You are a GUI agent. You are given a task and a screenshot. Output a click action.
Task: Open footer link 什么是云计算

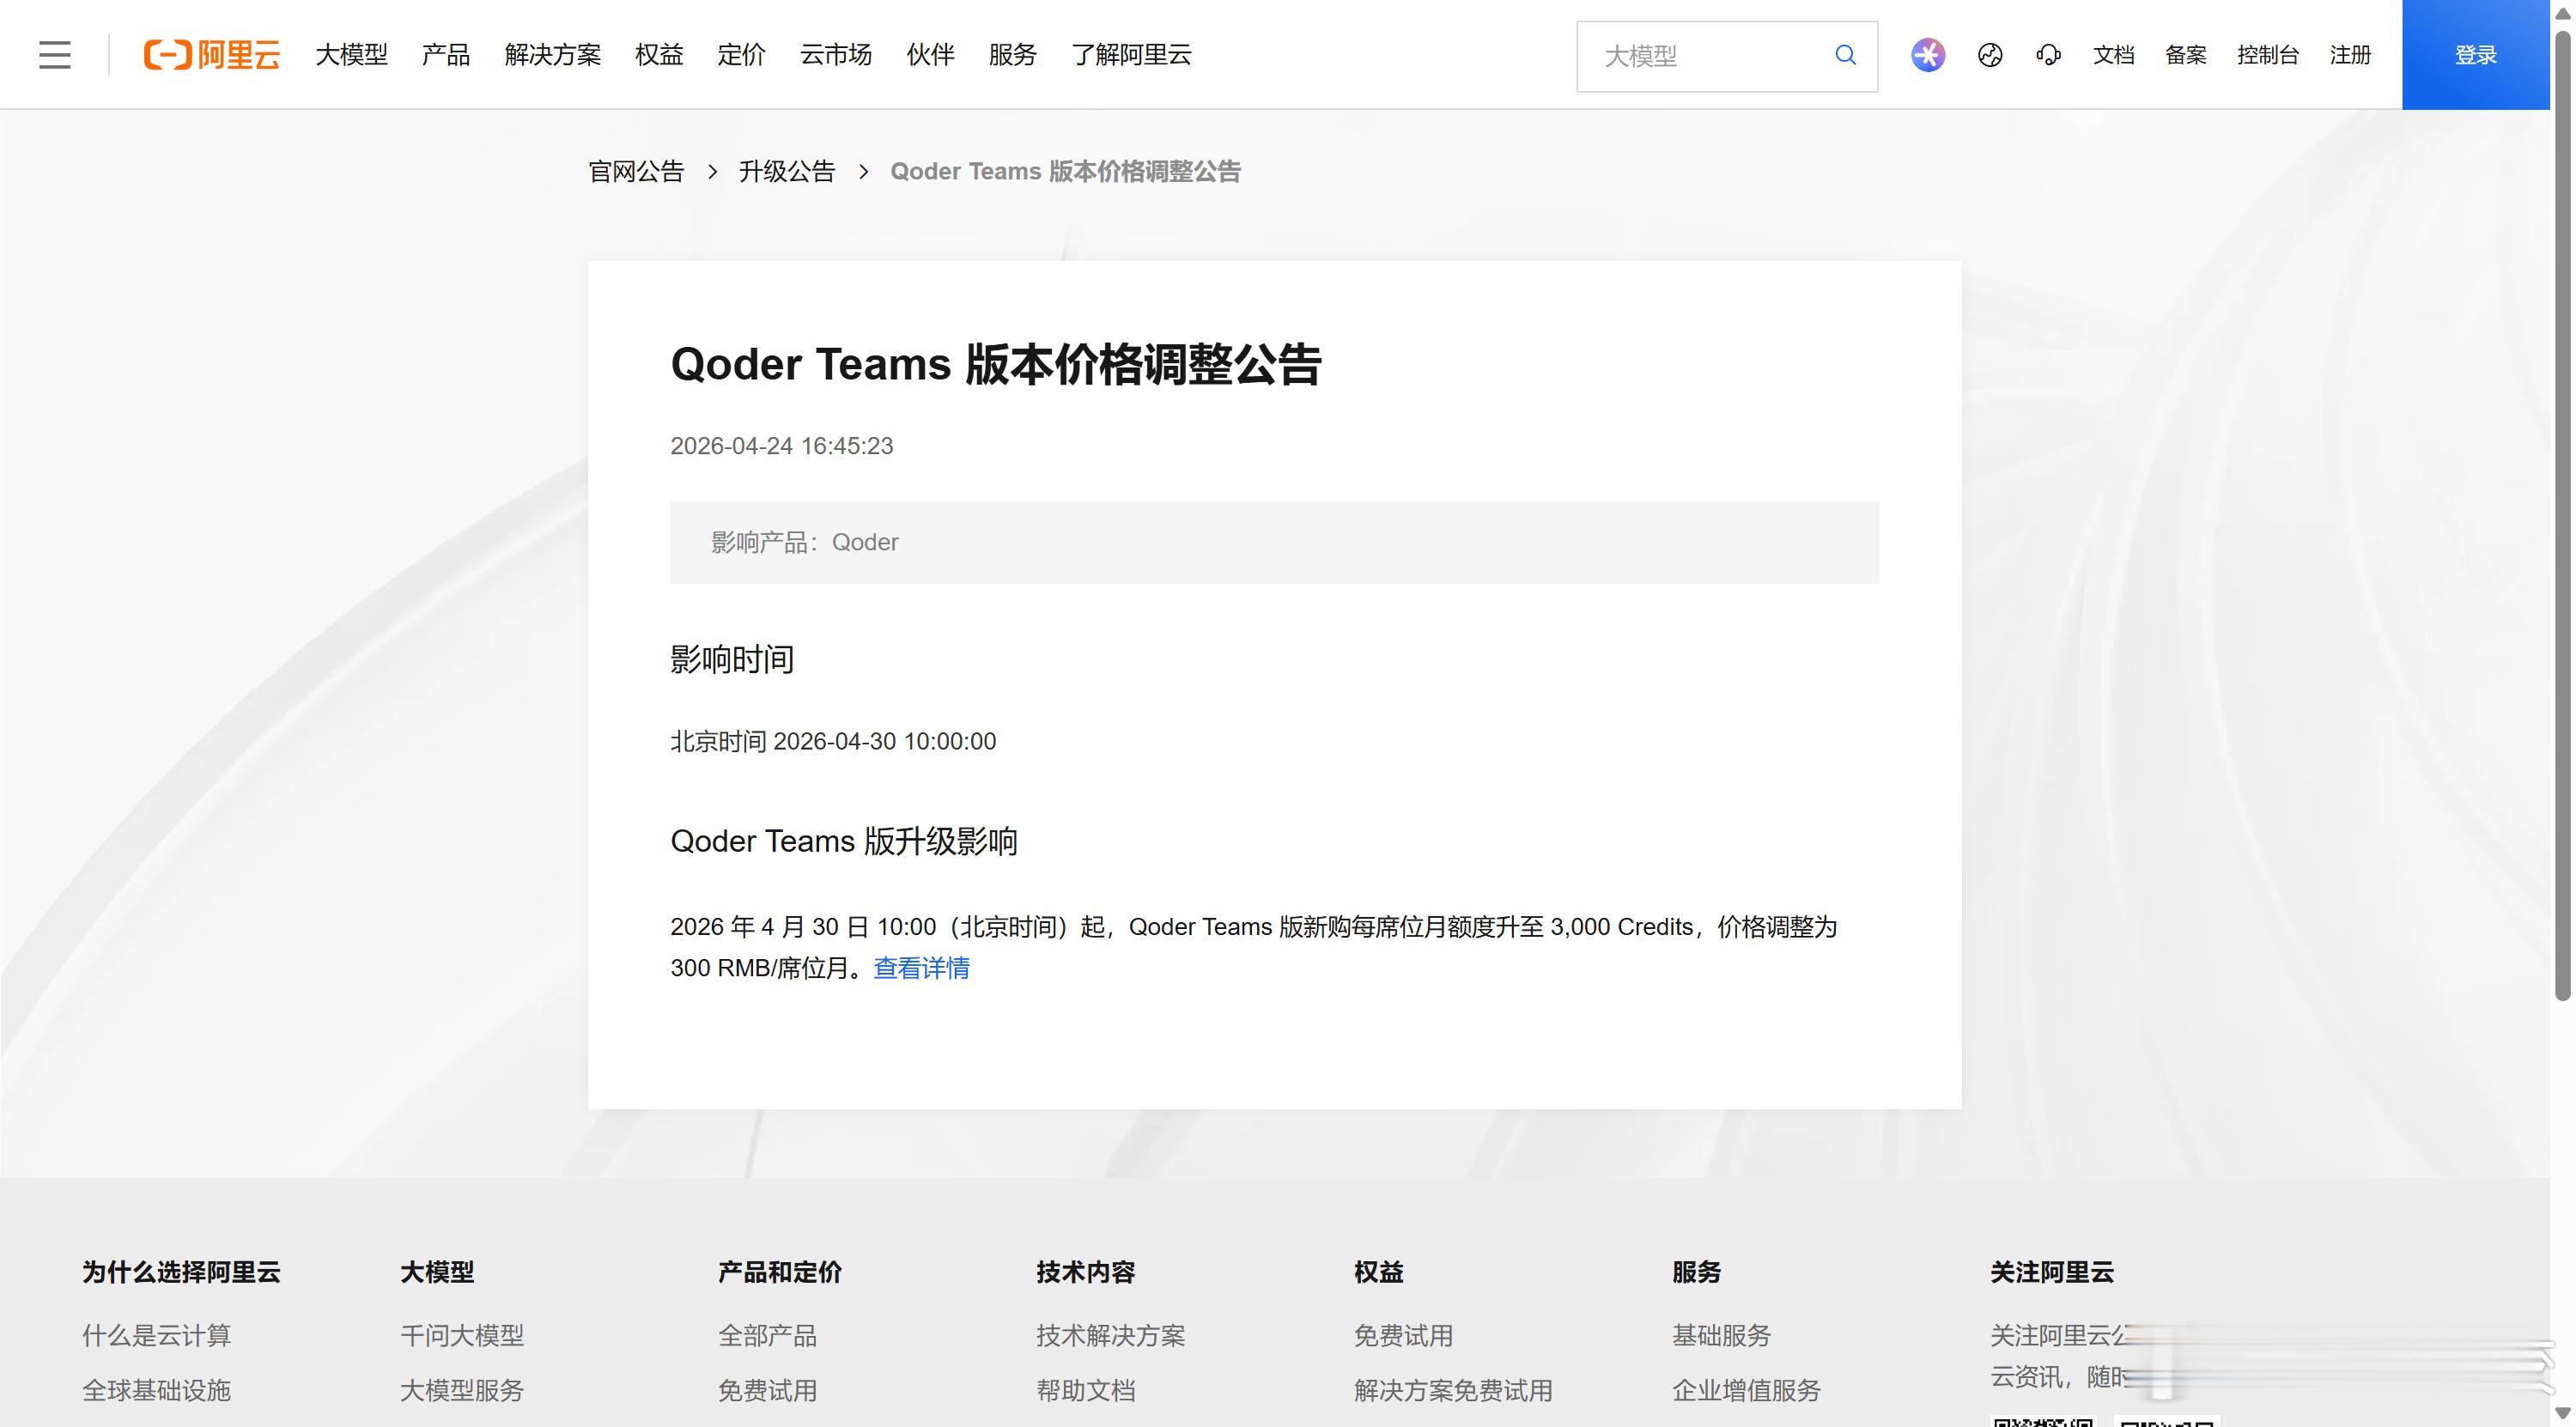pyautogui.click(x=156, y=1335)
